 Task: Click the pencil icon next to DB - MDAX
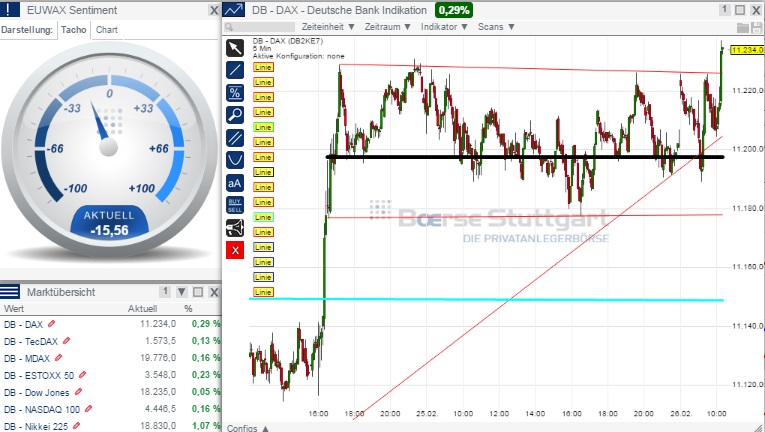[58, 357]
